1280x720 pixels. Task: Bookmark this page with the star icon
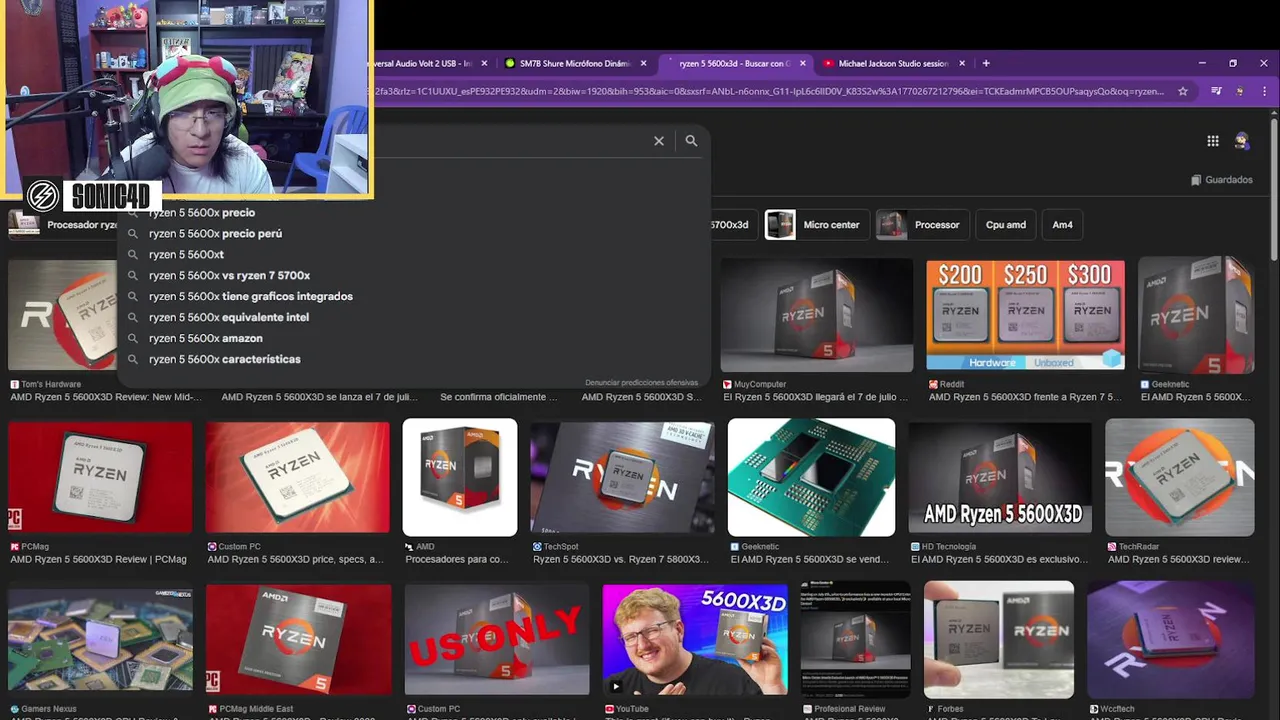tap(1183, 91)
